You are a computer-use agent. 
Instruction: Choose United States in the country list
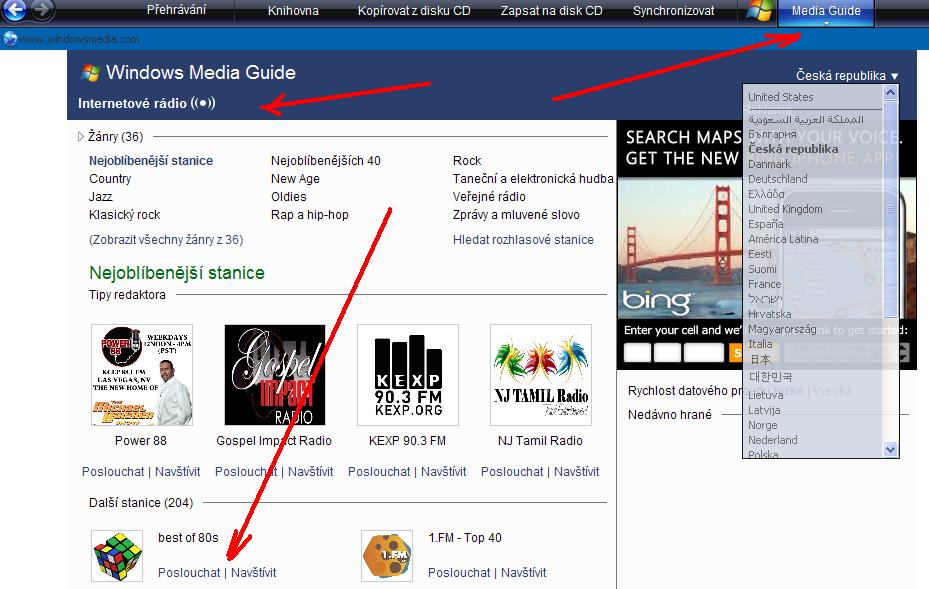click(780, 97)
